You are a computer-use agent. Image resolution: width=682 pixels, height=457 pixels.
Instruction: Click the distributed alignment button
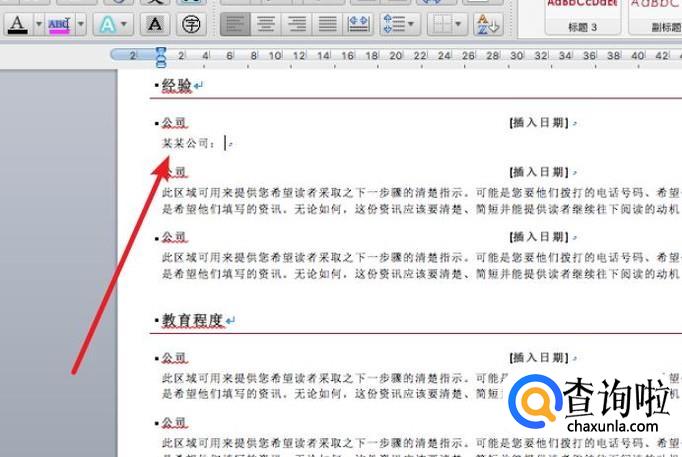point(358,23)
